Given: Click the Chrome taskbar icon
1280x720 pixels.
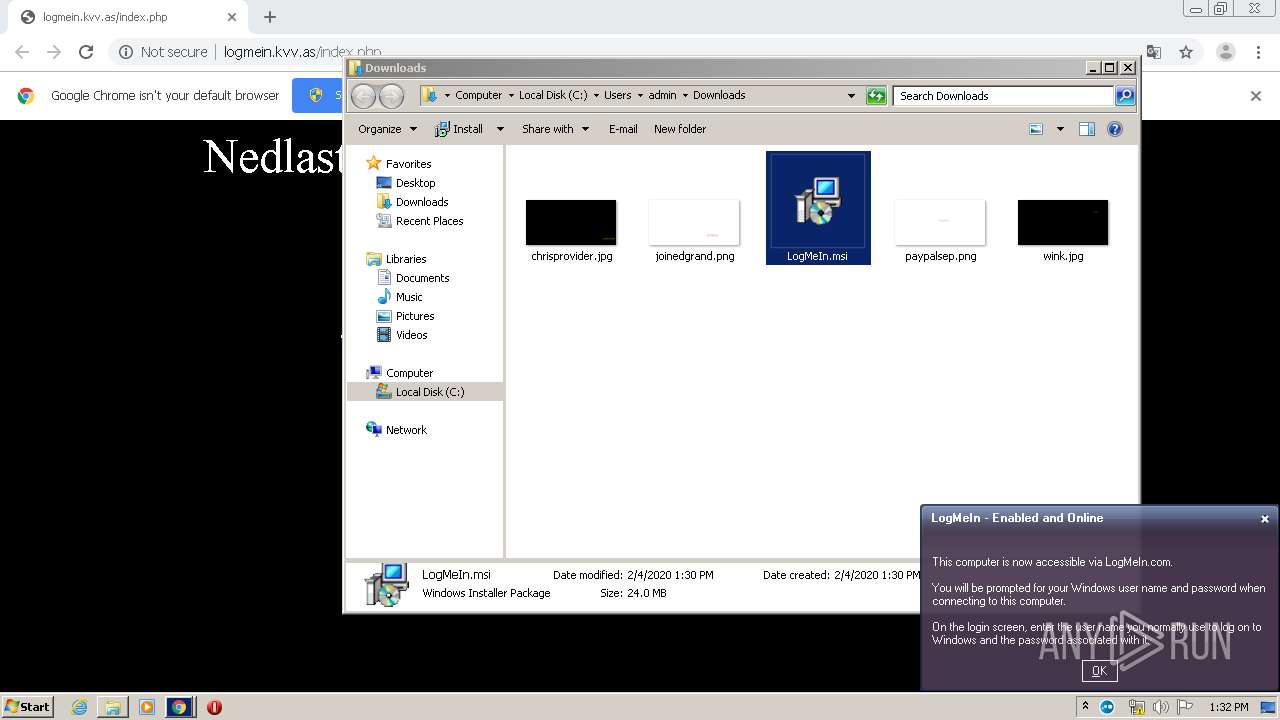Looking at the screenshot, I should coord(179,707).
